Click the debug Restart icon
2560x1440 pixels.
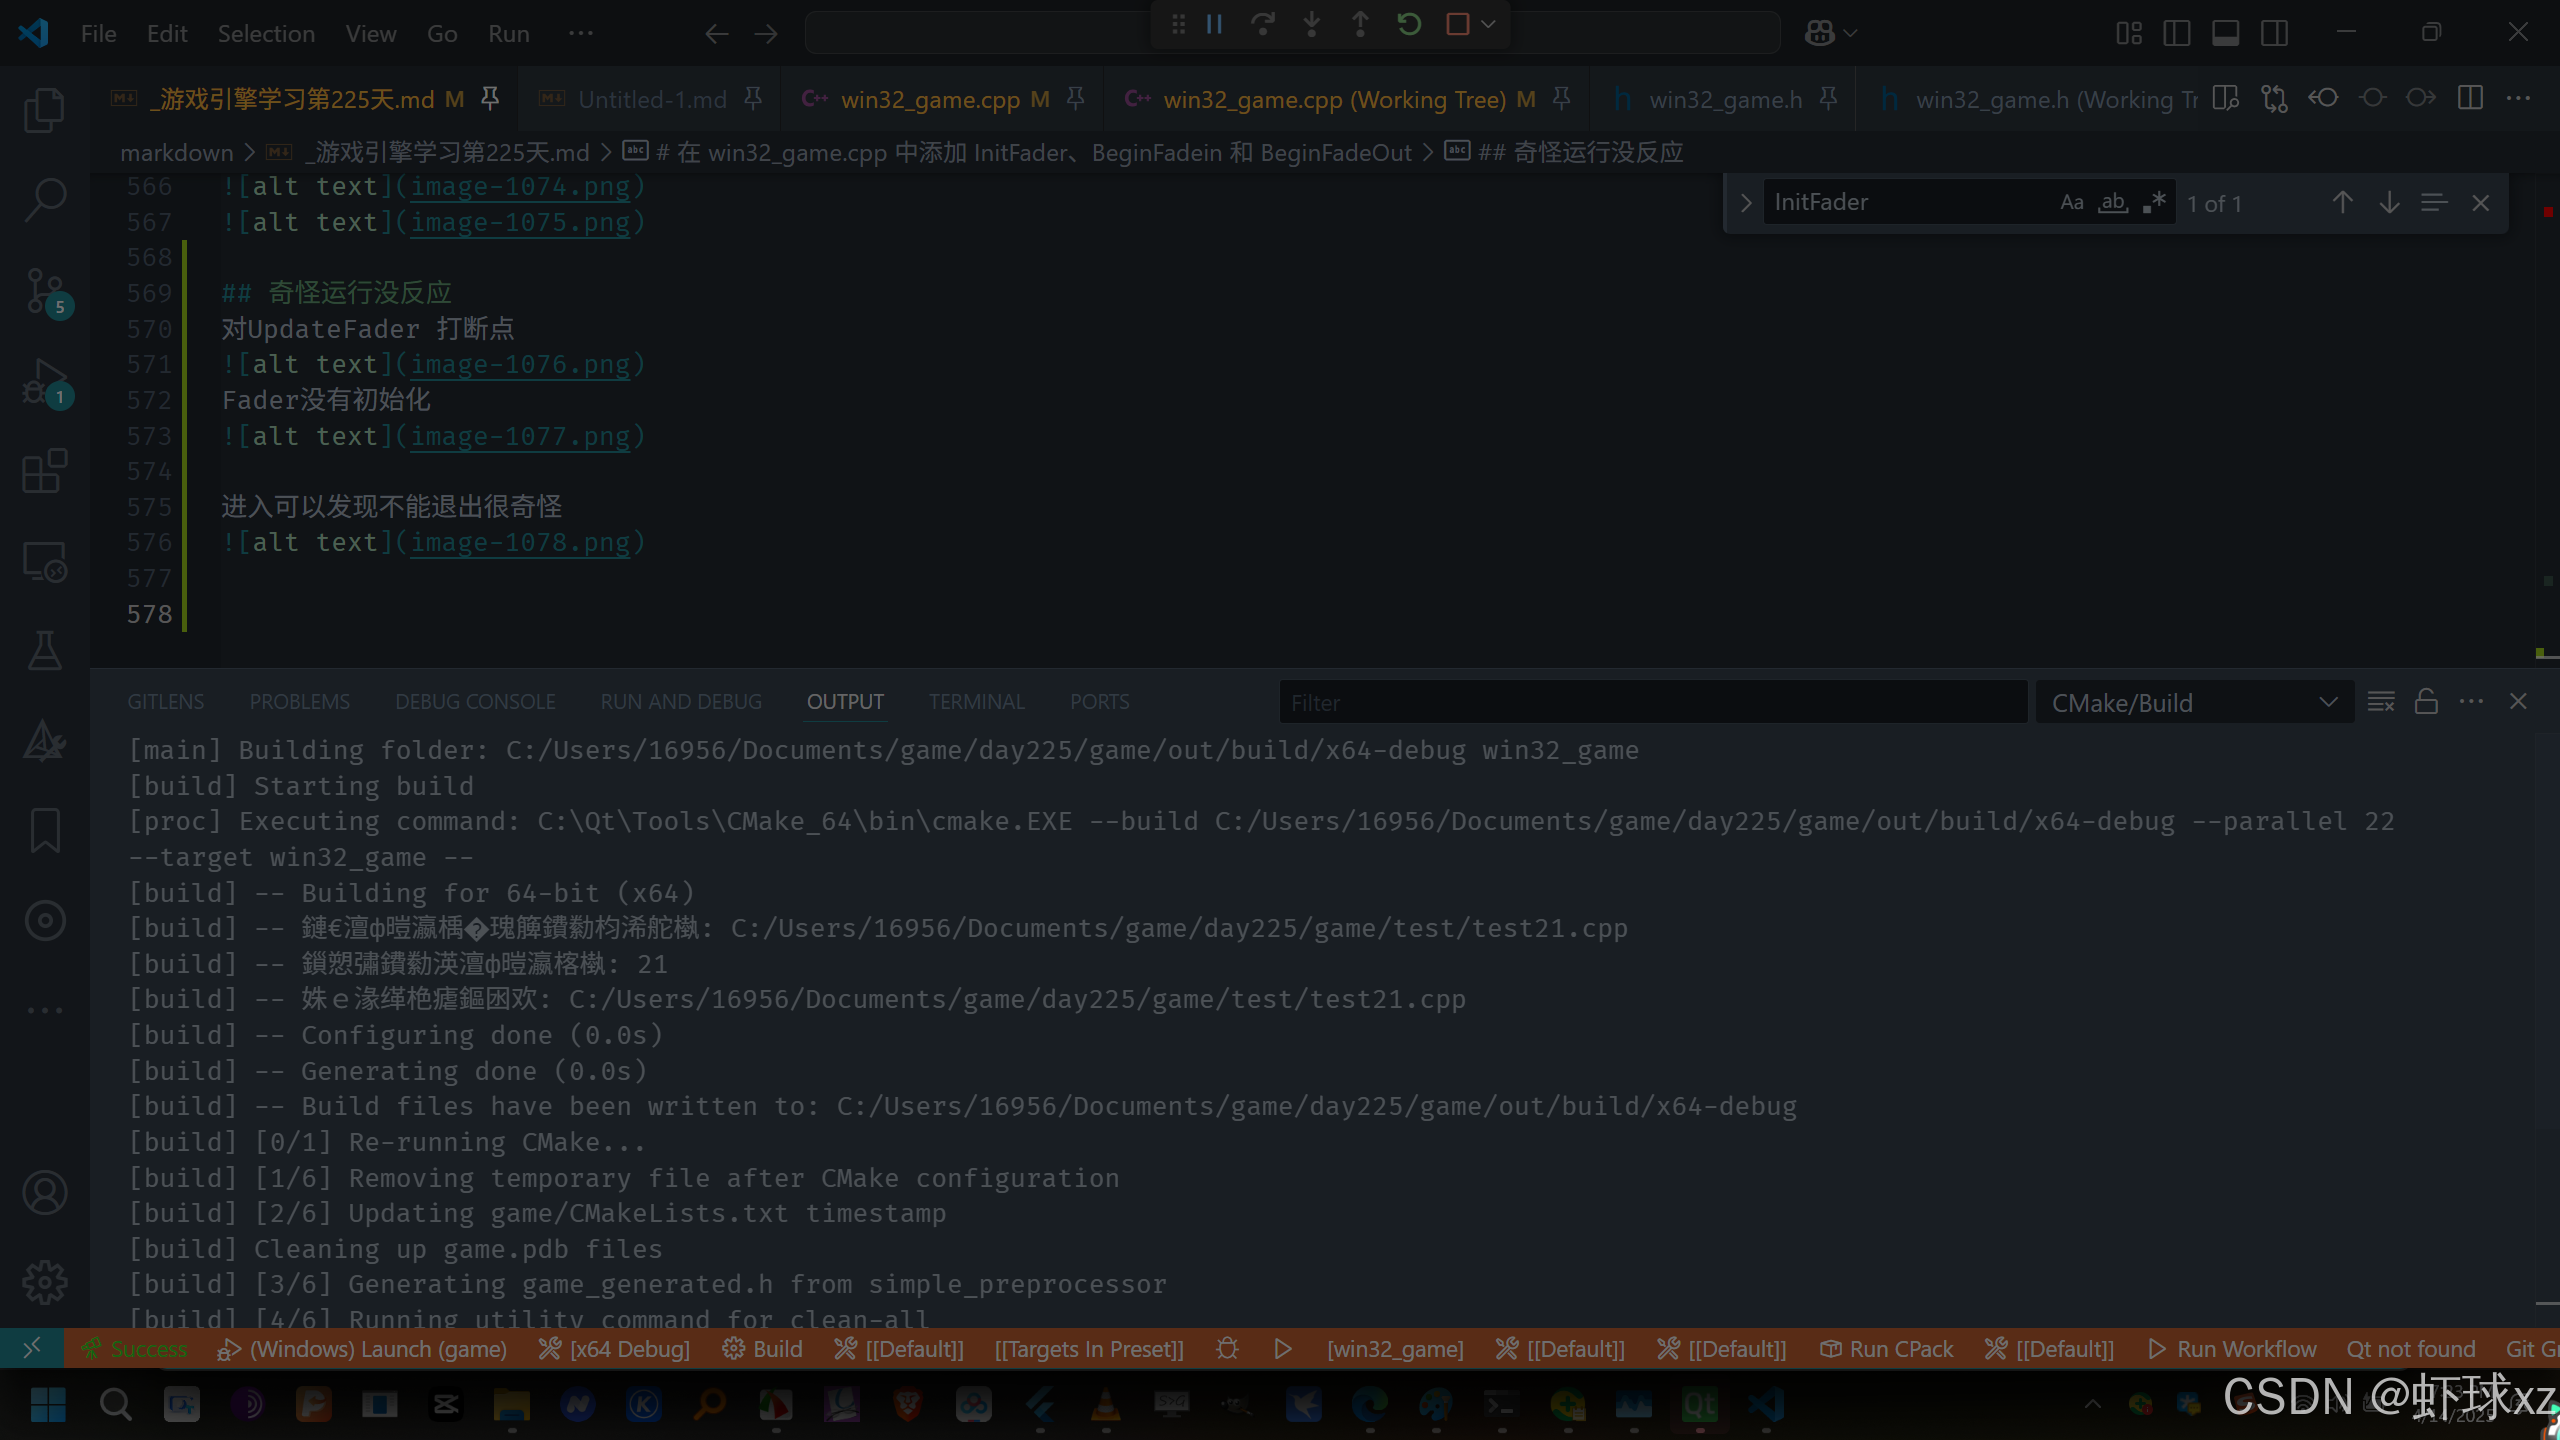click(1409, 24)
